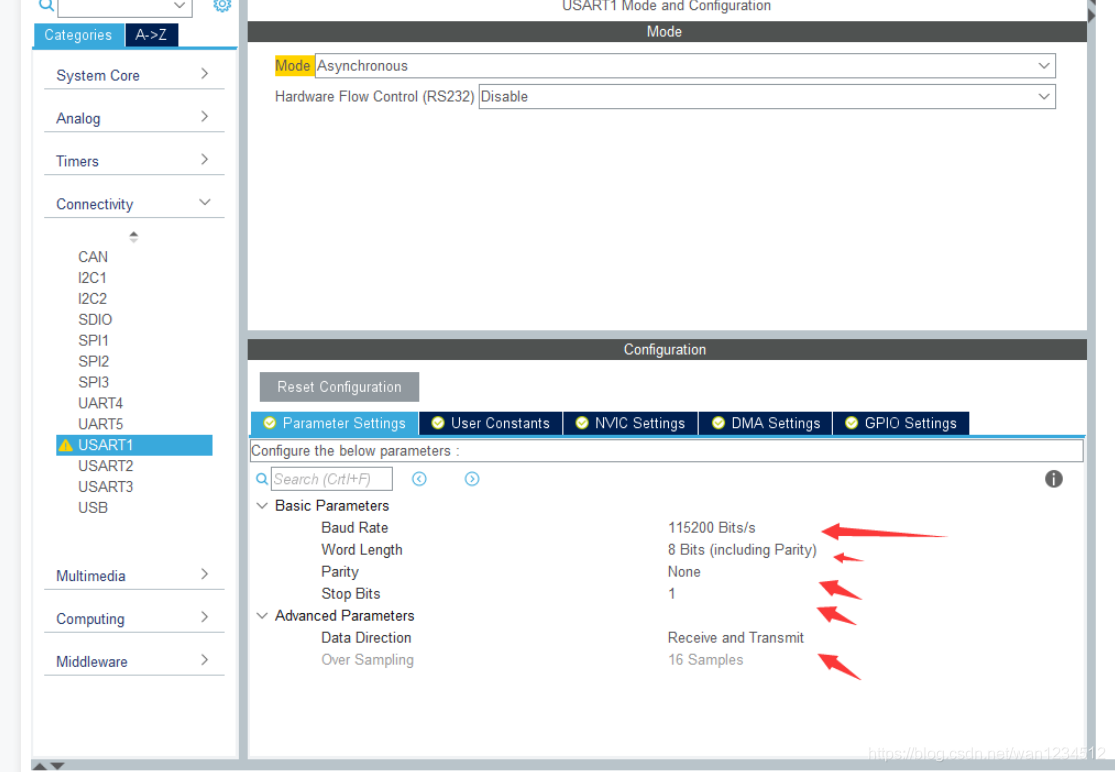Click the category search magnifier icon
Screen dimensions: 1115x772
point(47,6)
